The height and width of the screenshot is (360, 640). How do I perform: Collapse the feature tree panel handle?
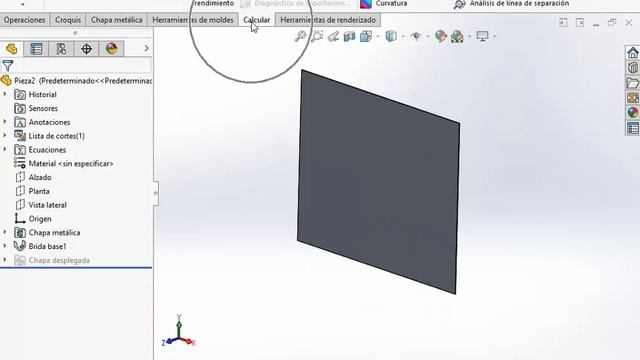pyautogui.click(x=156, y=193)
